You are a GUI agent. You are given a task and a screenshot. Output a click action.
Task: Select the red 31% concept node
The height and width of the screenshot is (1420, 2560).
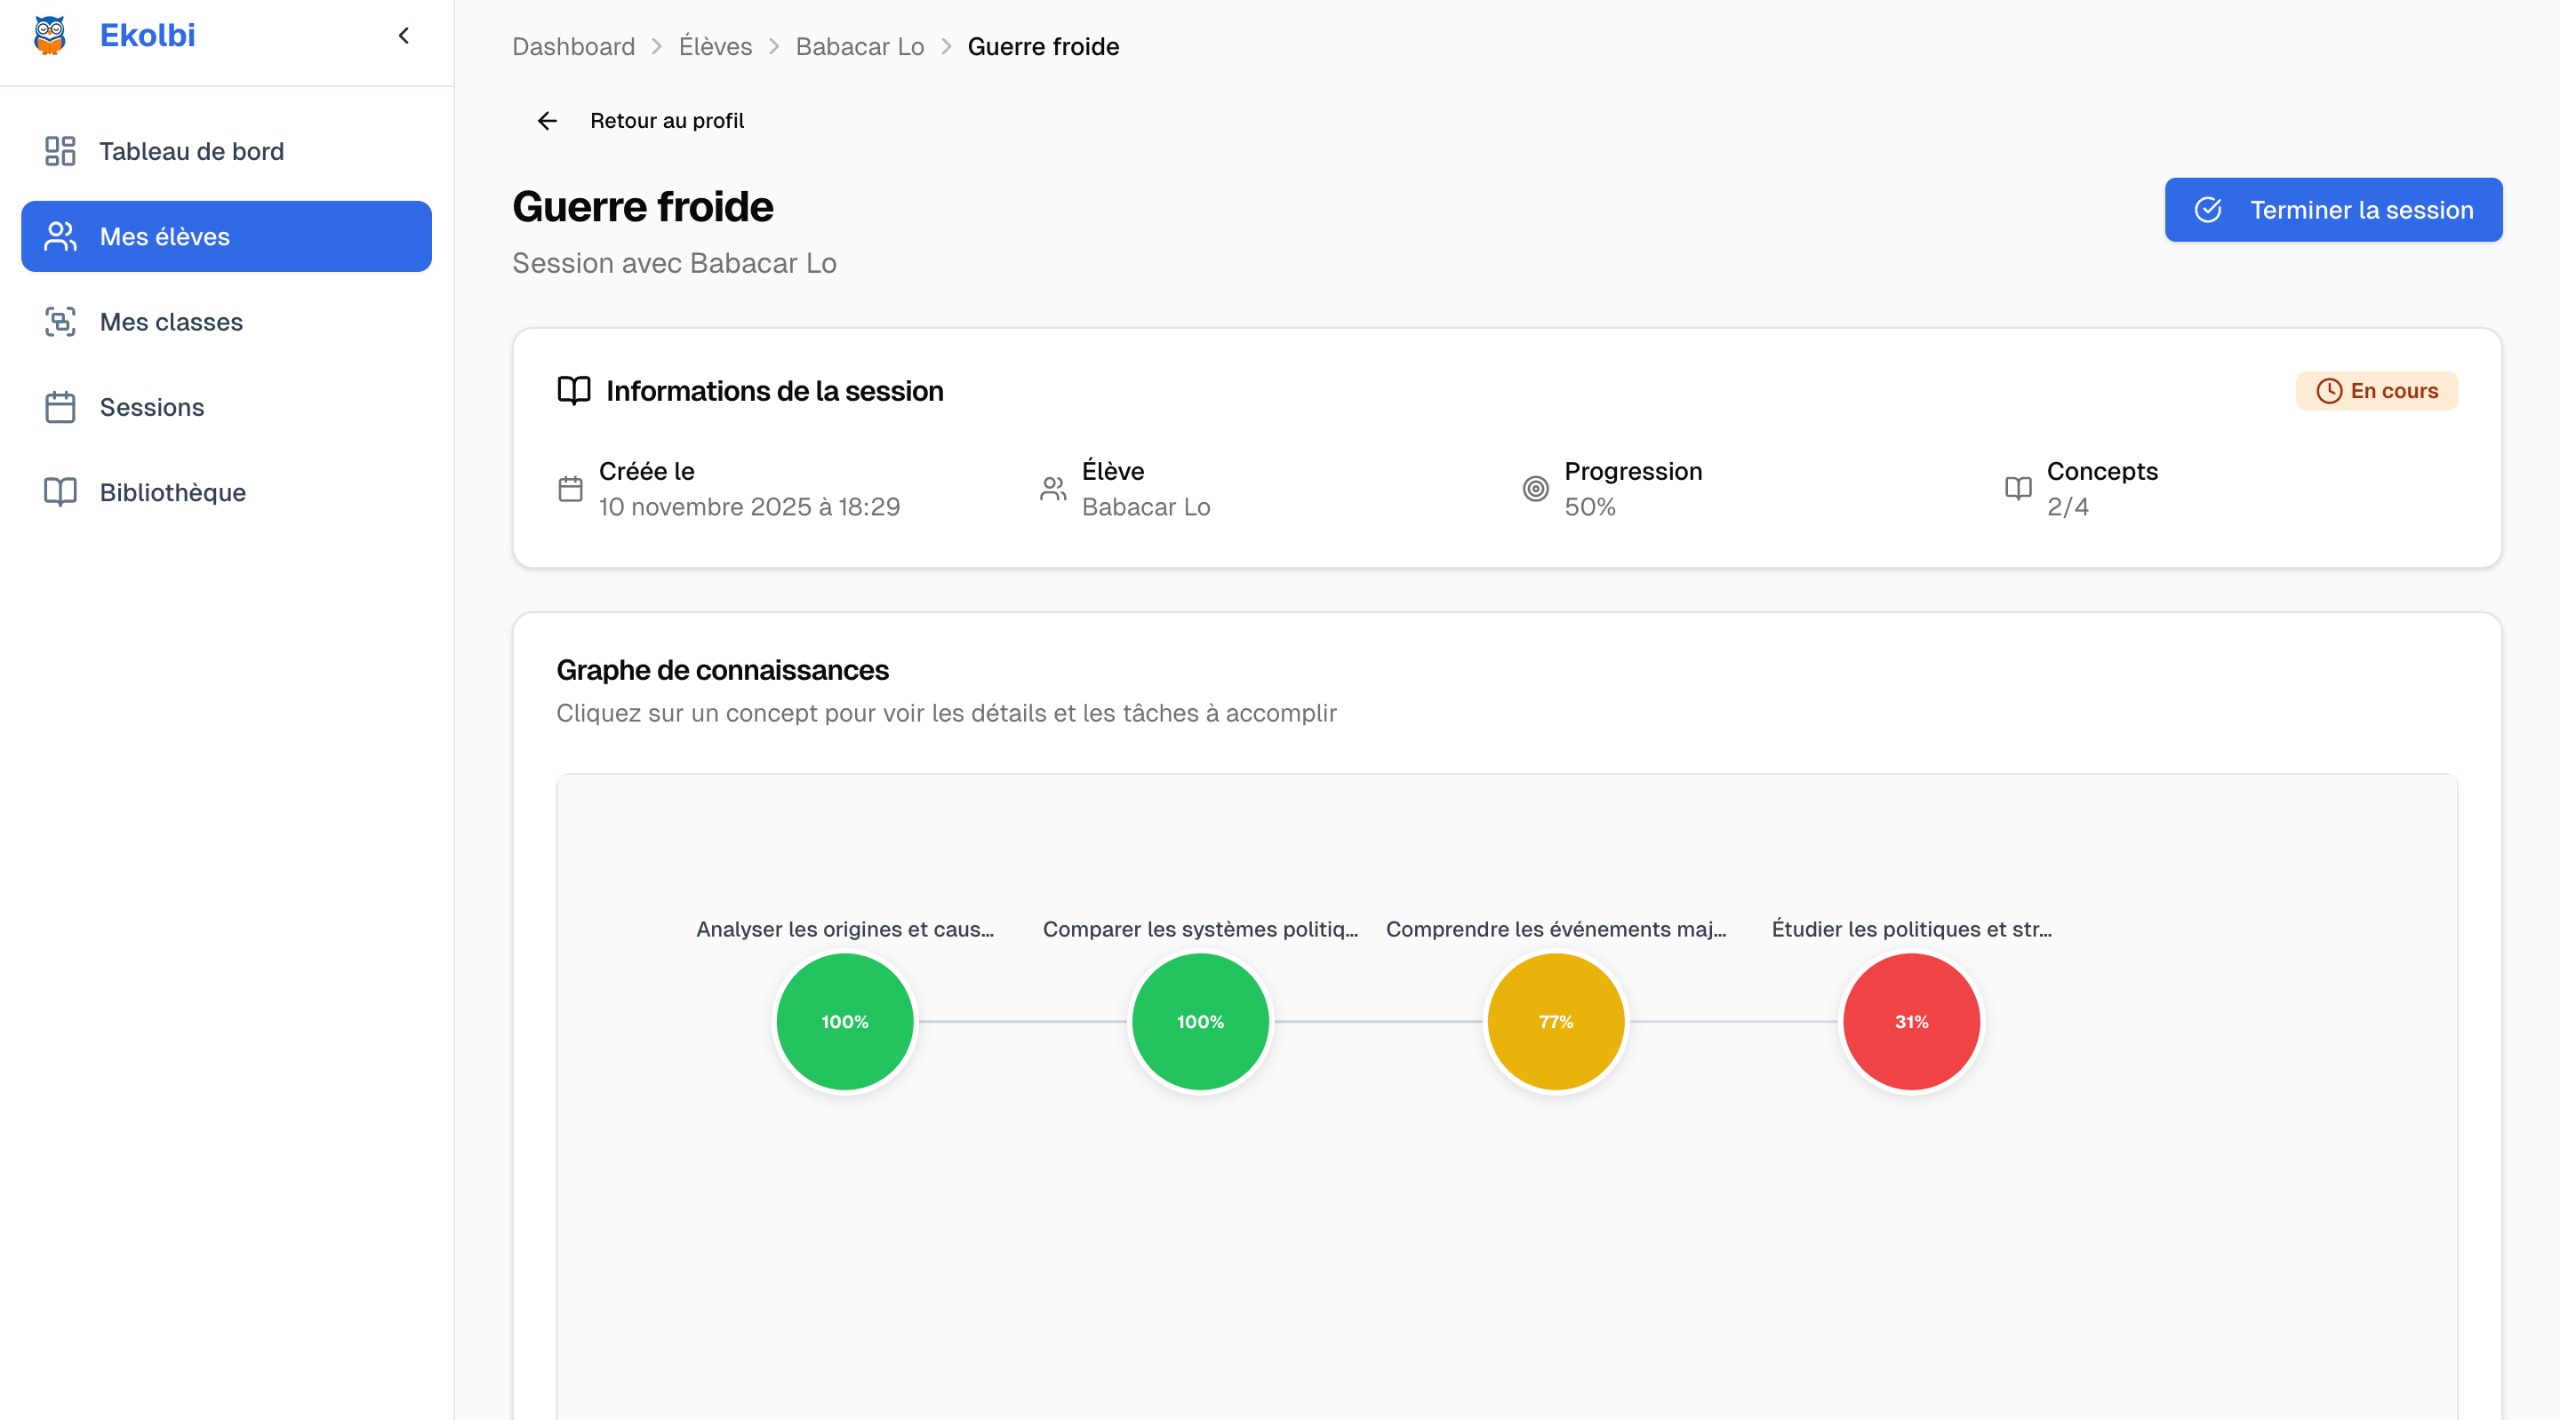(1910, 1021)
